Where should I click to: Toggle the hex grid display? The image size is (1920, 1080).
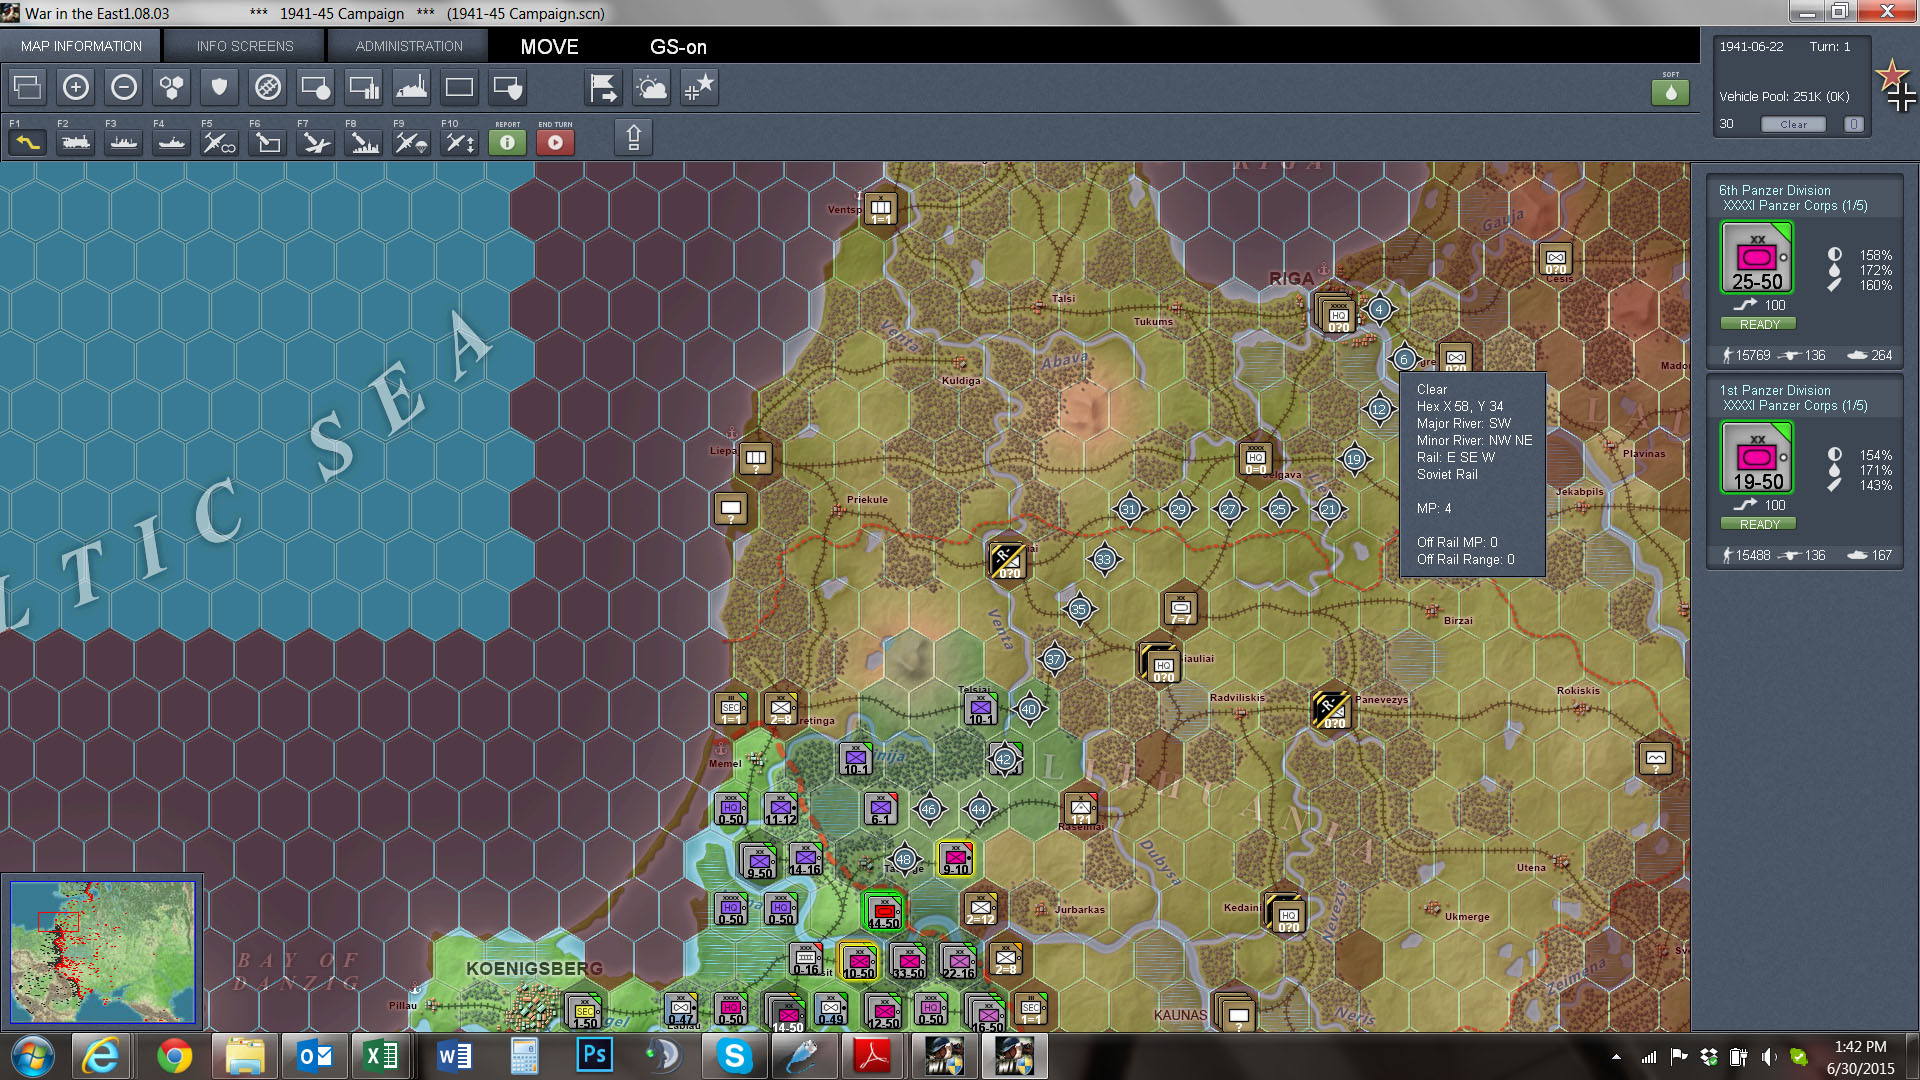click(172, 88)
